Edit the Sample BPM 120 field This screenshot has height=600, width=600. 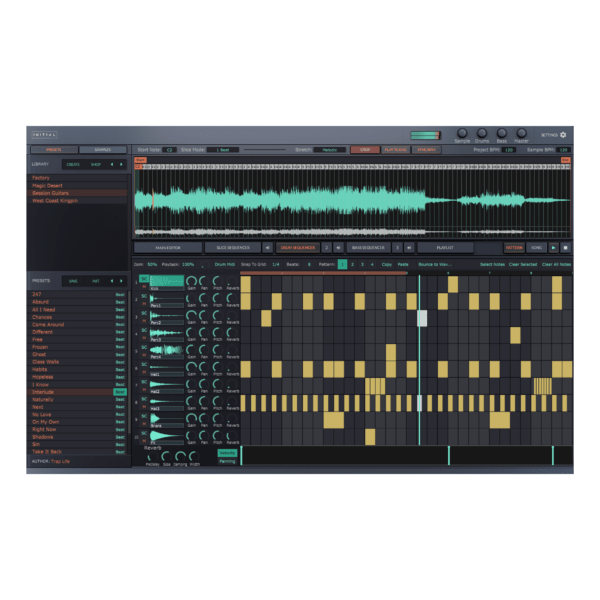point(563,150)
